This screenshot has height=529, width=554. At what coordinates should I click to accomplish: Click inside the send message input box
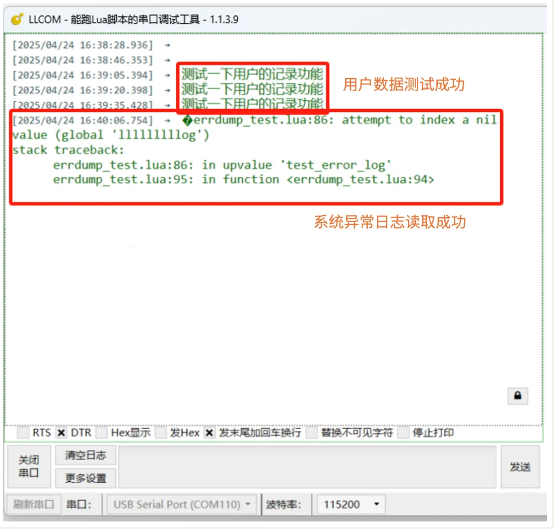[307, 467]
